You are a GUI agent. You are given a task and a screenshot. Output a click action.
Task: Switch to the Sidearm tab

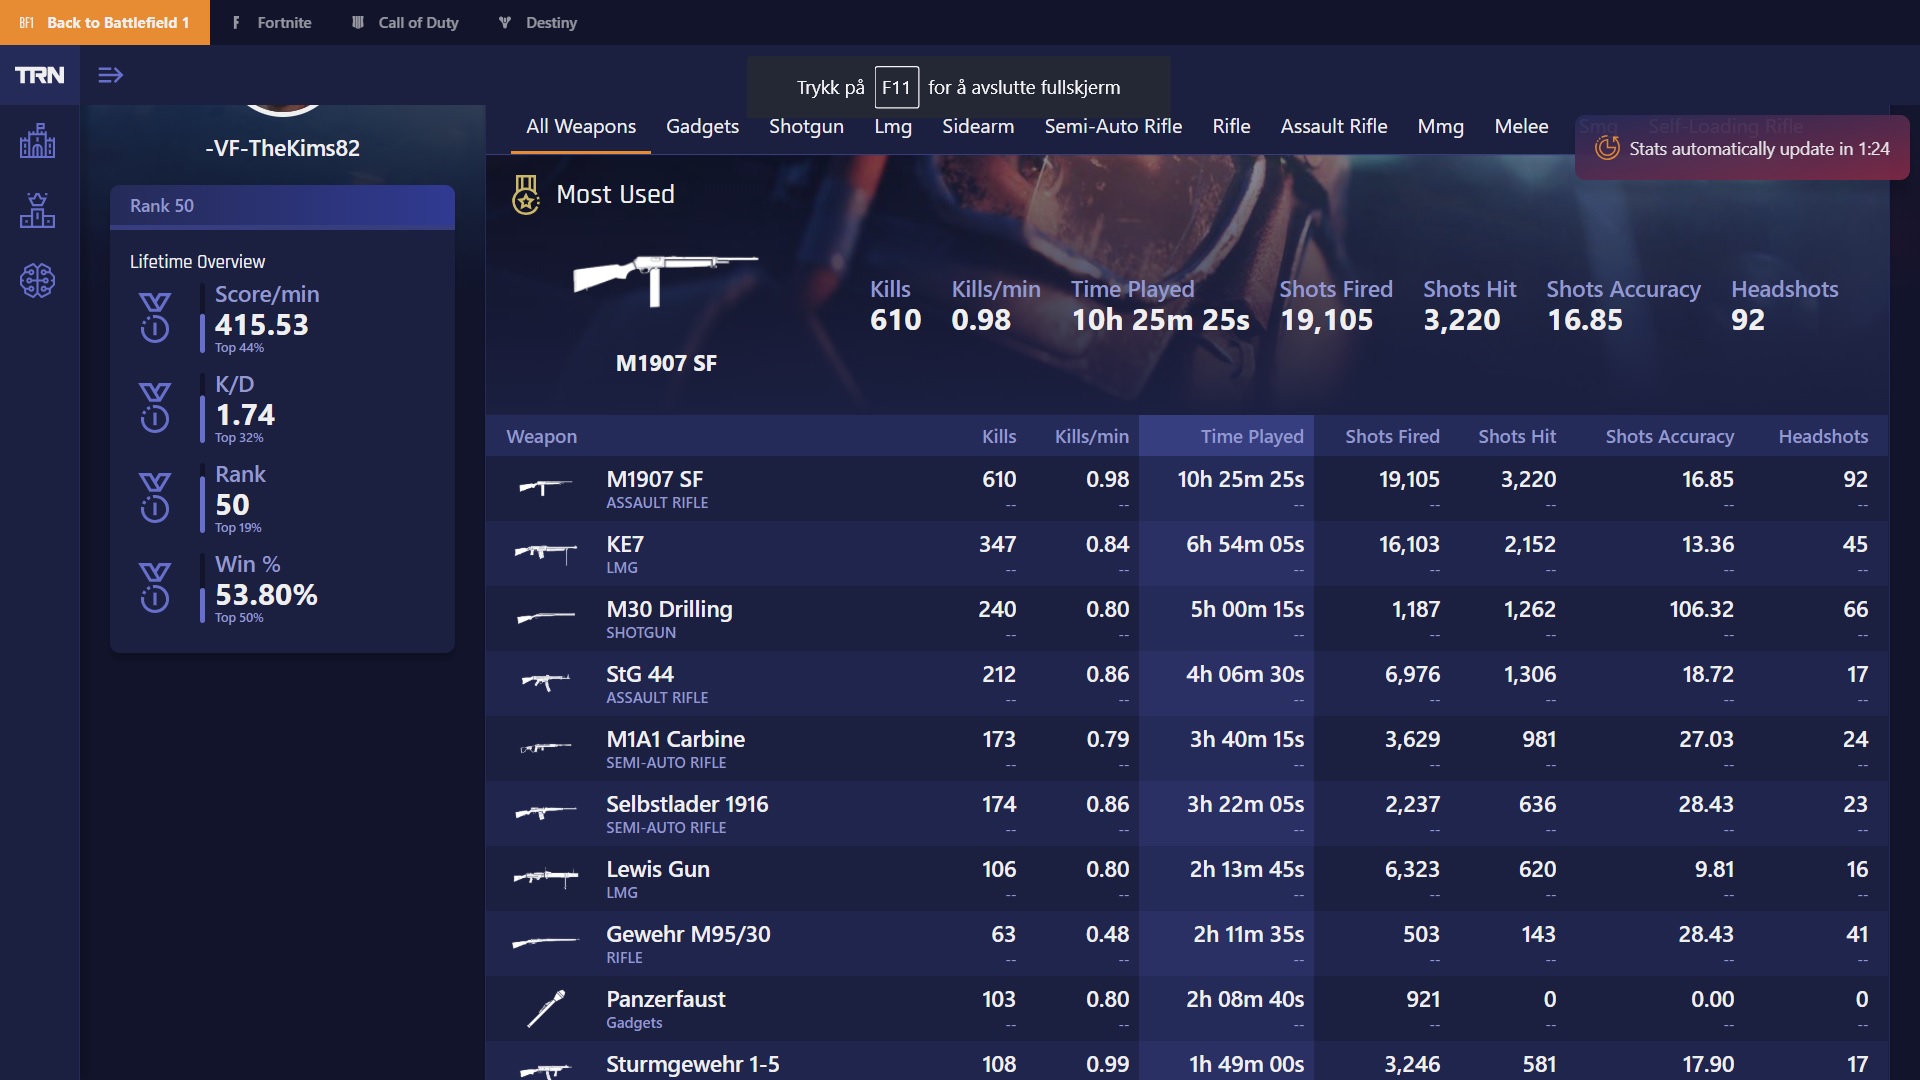978,127
